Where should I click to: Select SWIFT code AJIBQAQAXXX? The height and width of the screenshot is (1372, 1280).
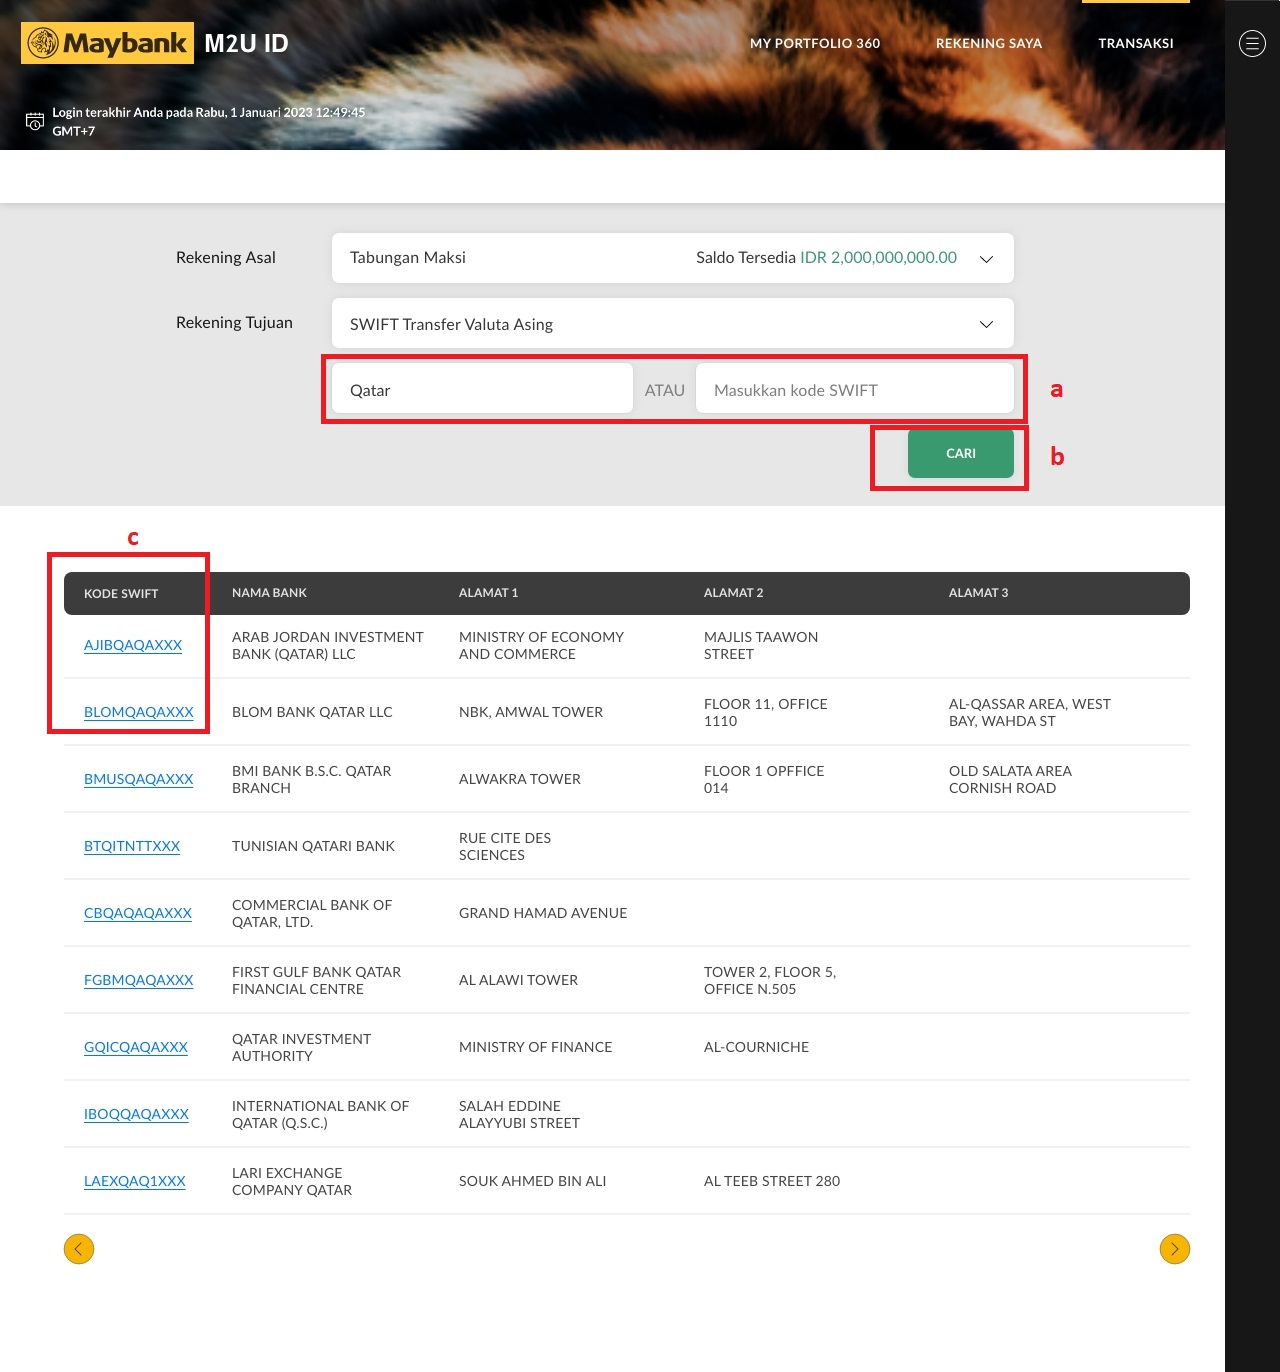tap(133, 645)
